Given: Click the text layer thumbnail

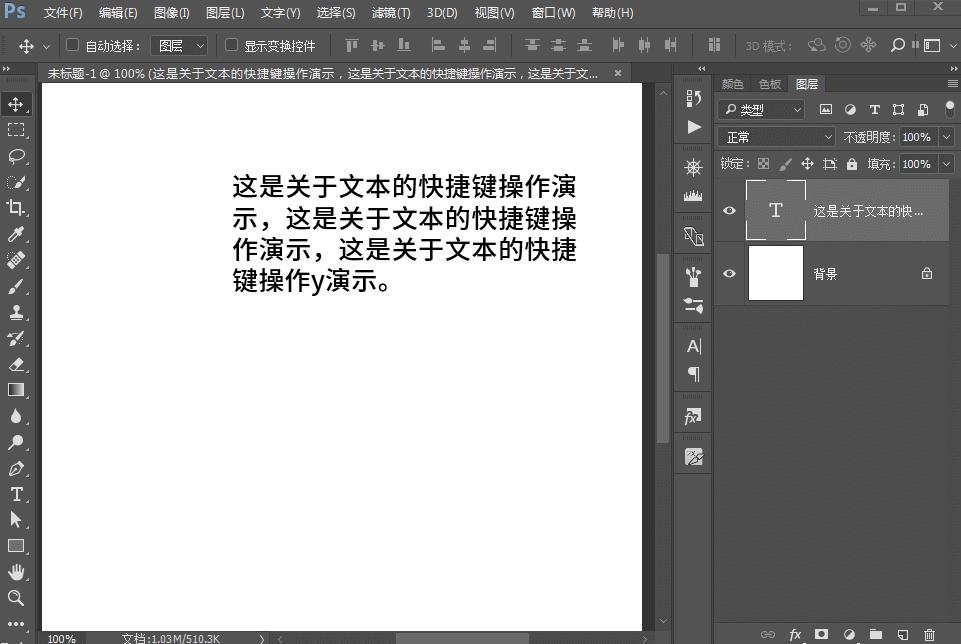Looking at the screenshot, I should click(776, 210).
